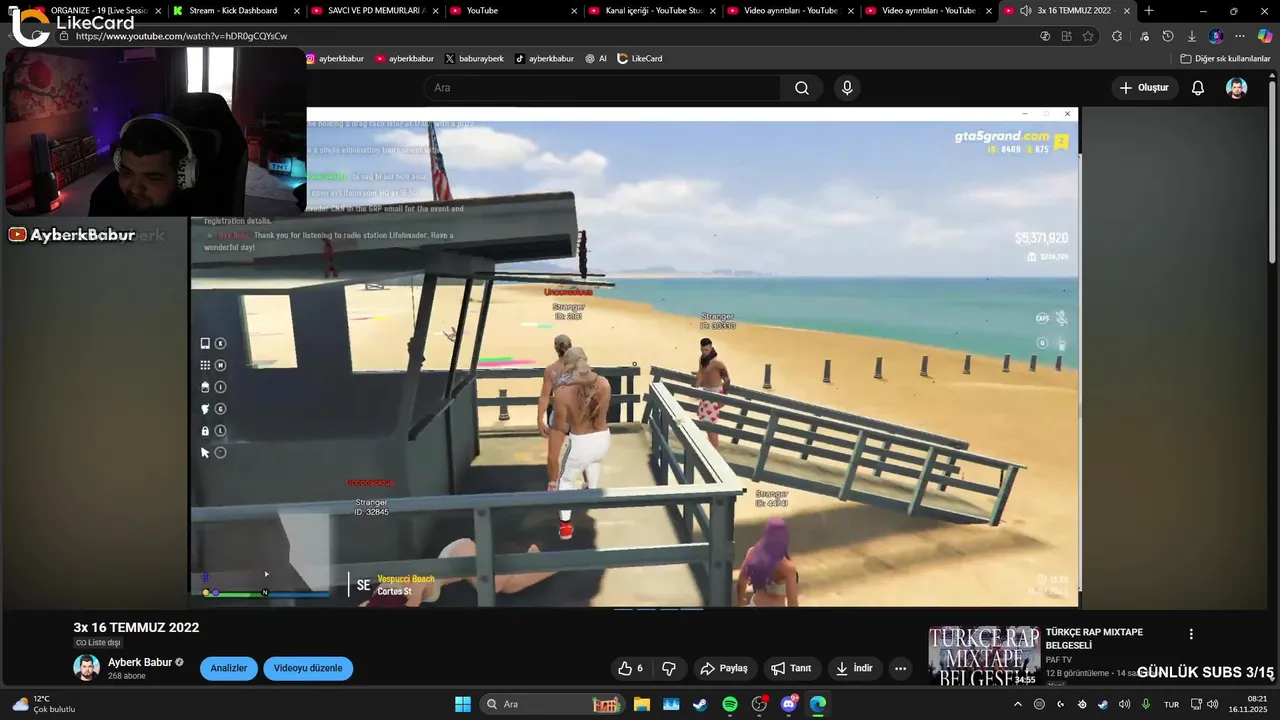Open Edge settings and more menu
1280x720 pixels.
pyautogui.click(x=1240, y=36)
